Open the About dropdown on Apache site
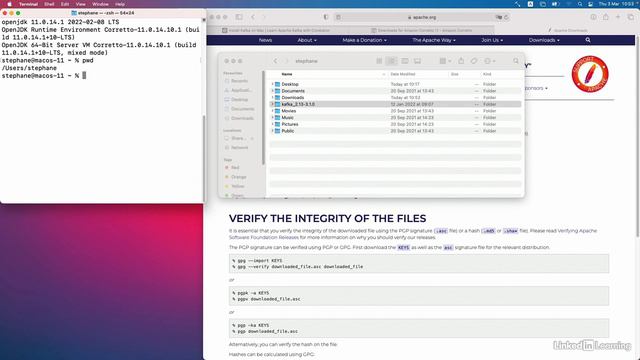This screenshot has width=640, height=360. click(307, 40)
